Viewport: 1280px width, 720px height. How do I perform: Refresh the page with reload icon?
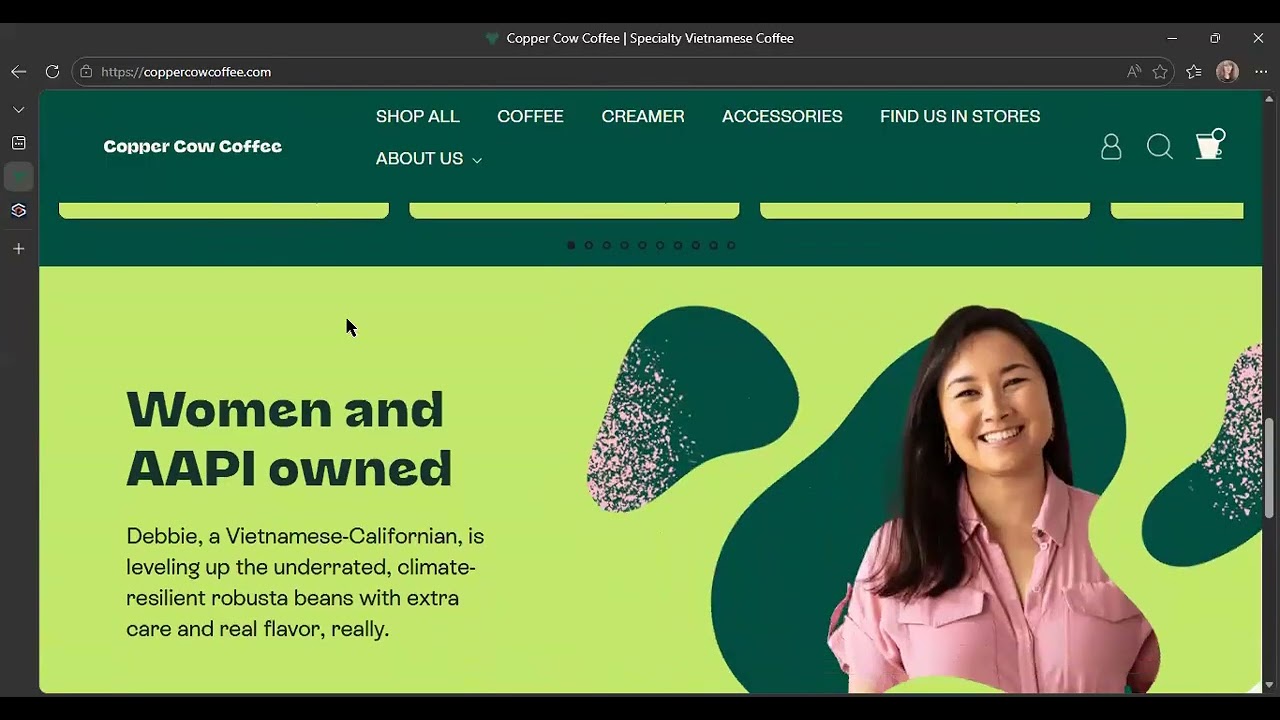52,72
